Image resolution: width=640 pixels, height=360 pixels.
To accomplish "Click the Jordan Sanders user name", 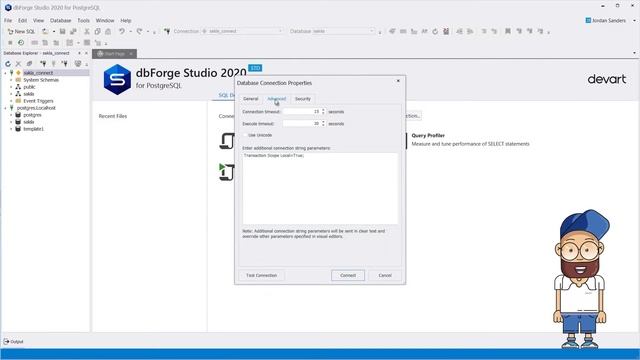I will [x=609, y=20].
